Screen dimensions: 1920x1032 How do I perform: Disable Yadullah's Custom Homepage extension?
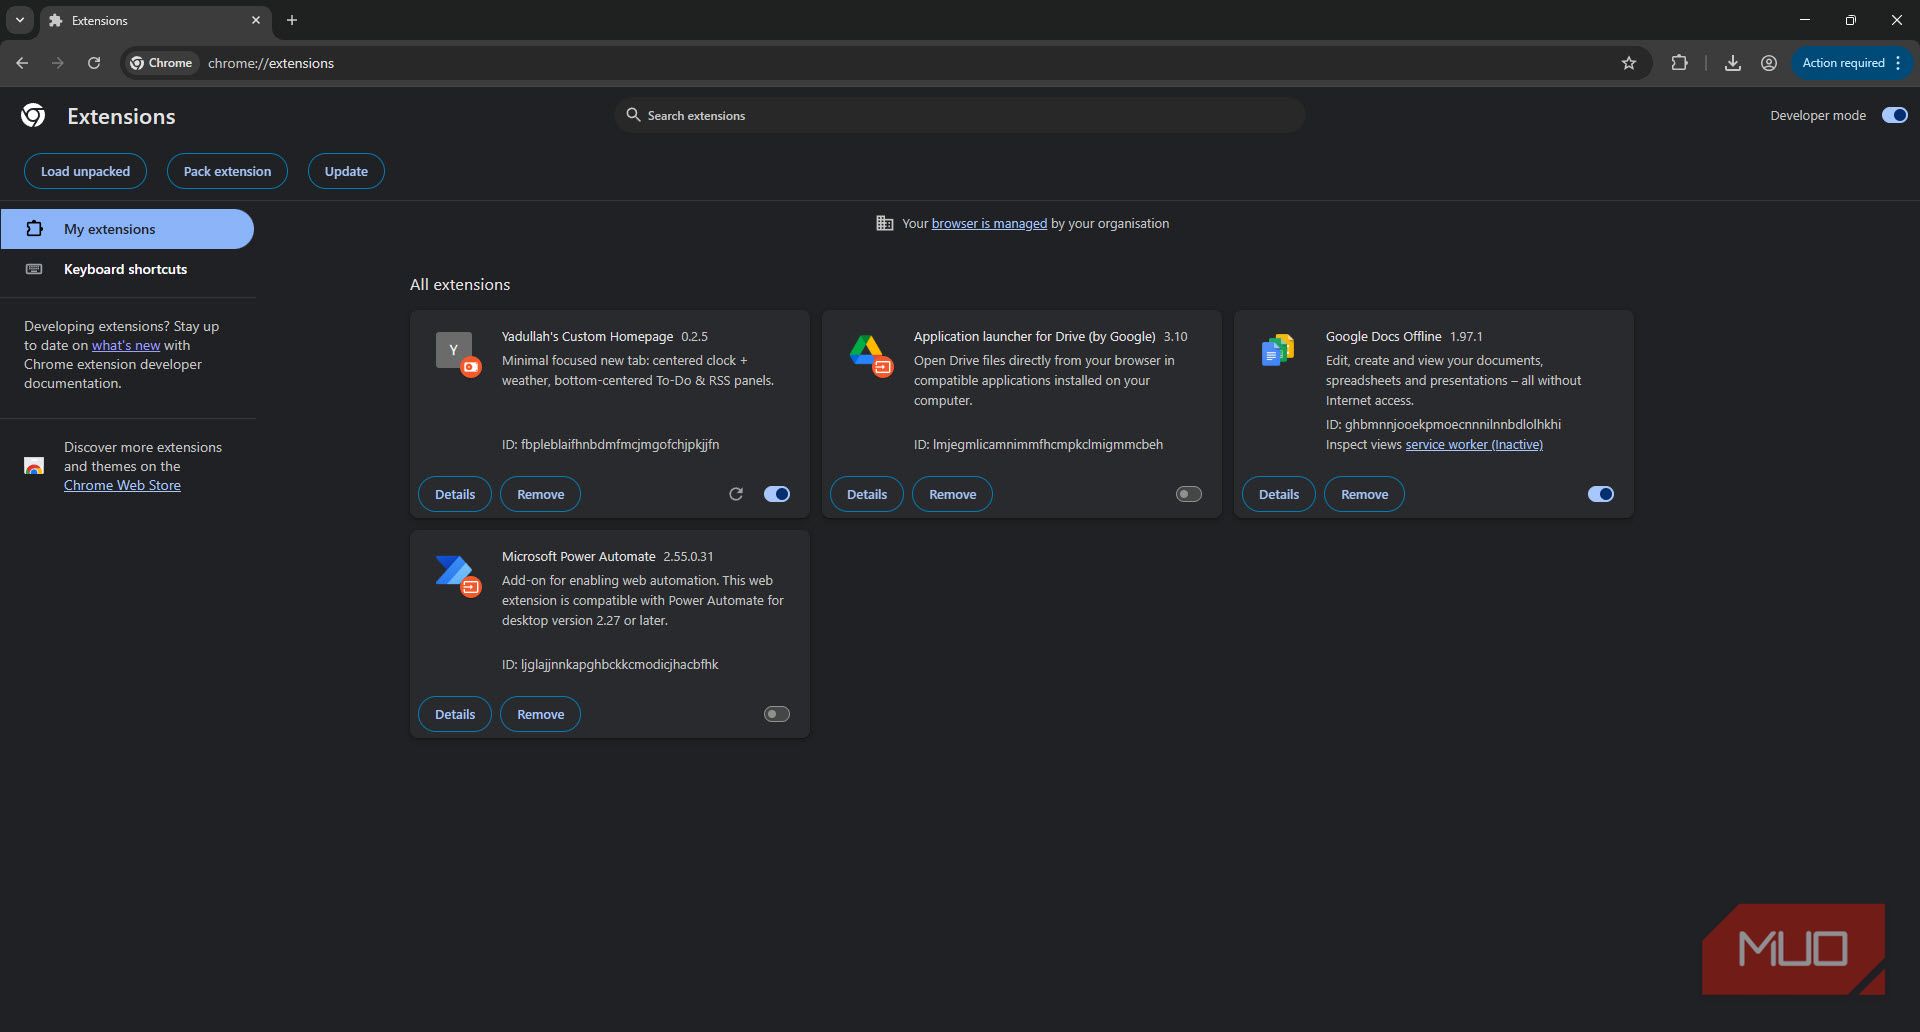[777, 494]
